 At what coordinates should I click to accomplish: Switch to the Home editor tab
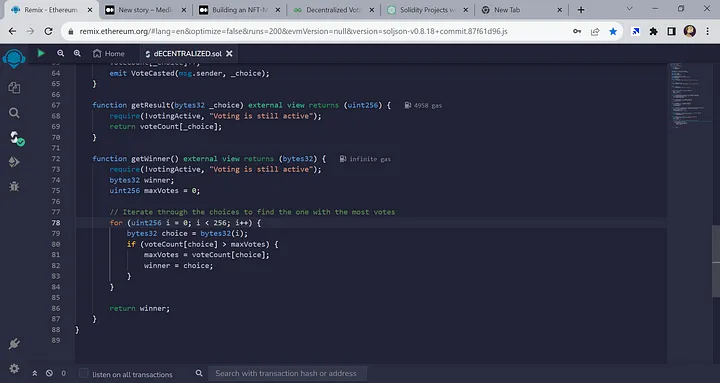coord(109,54)
